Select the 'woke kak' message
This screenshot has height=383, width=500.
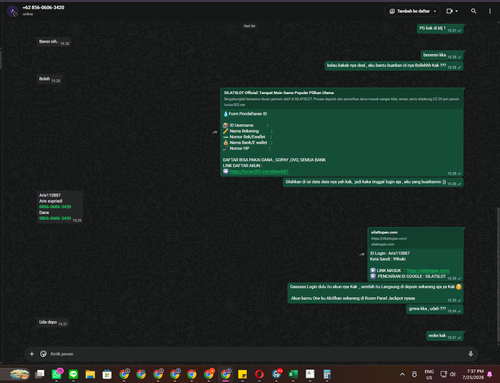point(445,336)
